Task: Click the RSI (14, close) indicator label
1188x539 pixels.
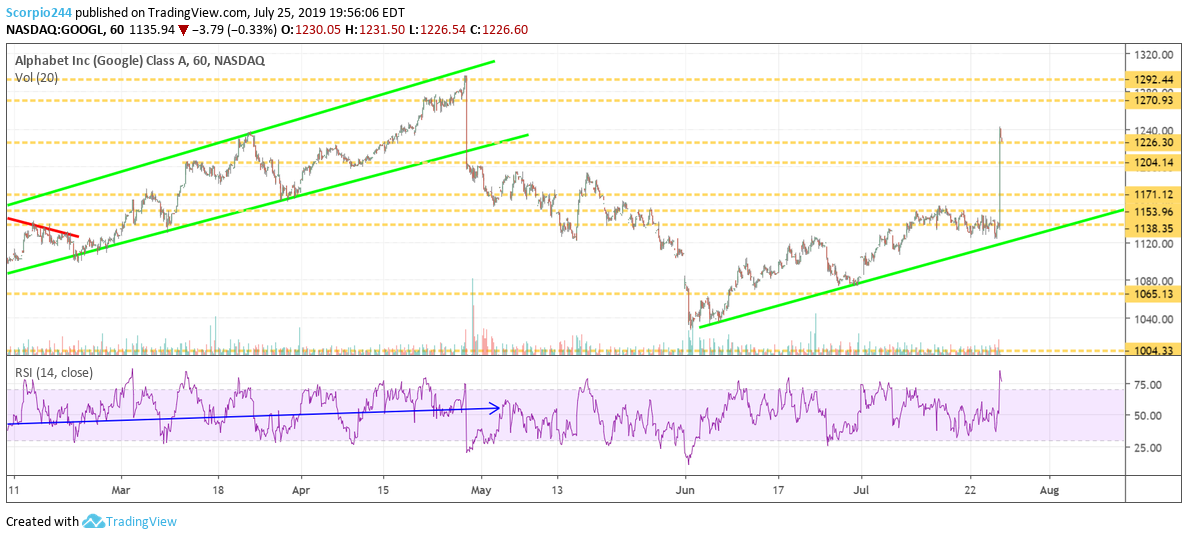Action: coord(55,371)
